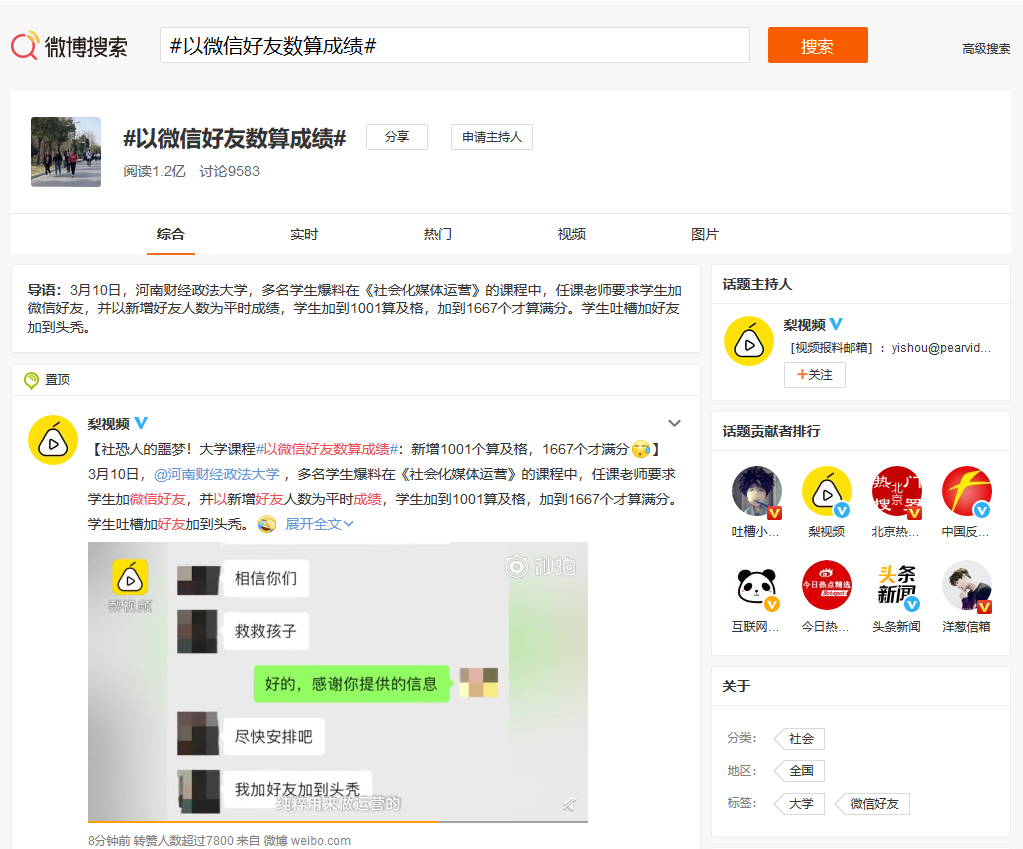Open 高级搜索 advanced search link
This screenshot has height=849, width=1023.
986,48
